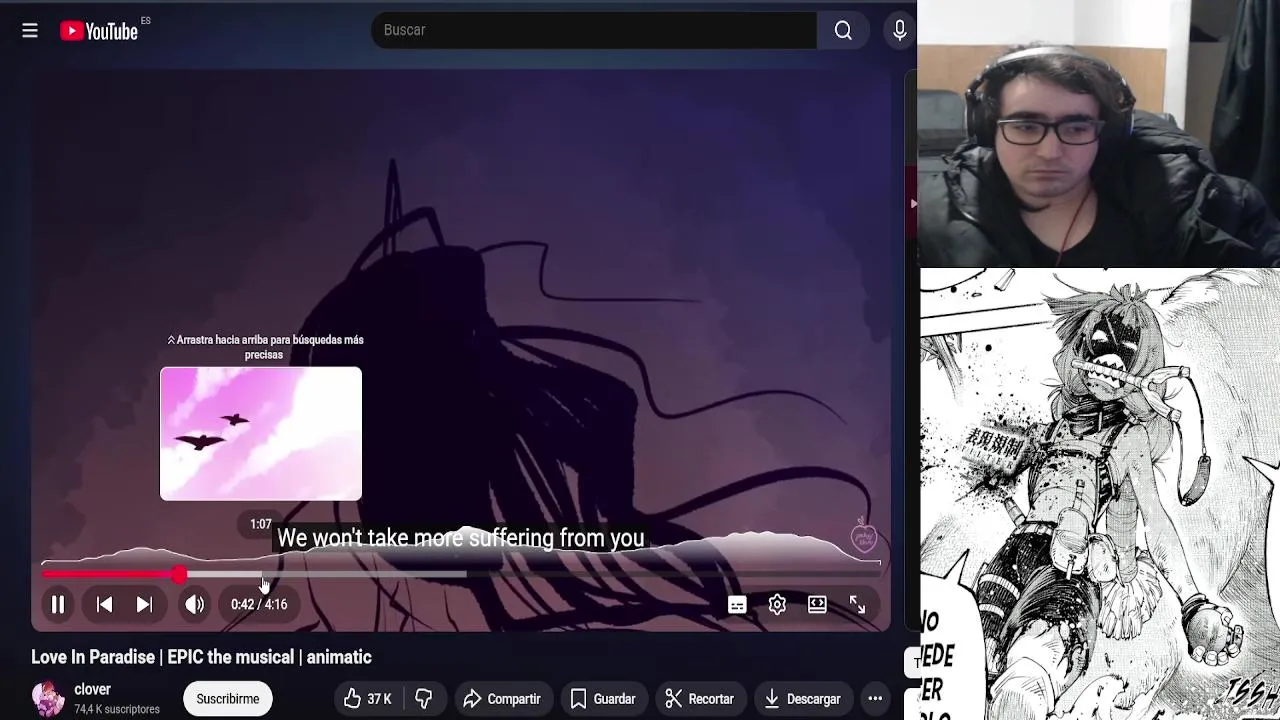Open the clover channel avatar
1280x720 pixels.
[x=48, y=699]
